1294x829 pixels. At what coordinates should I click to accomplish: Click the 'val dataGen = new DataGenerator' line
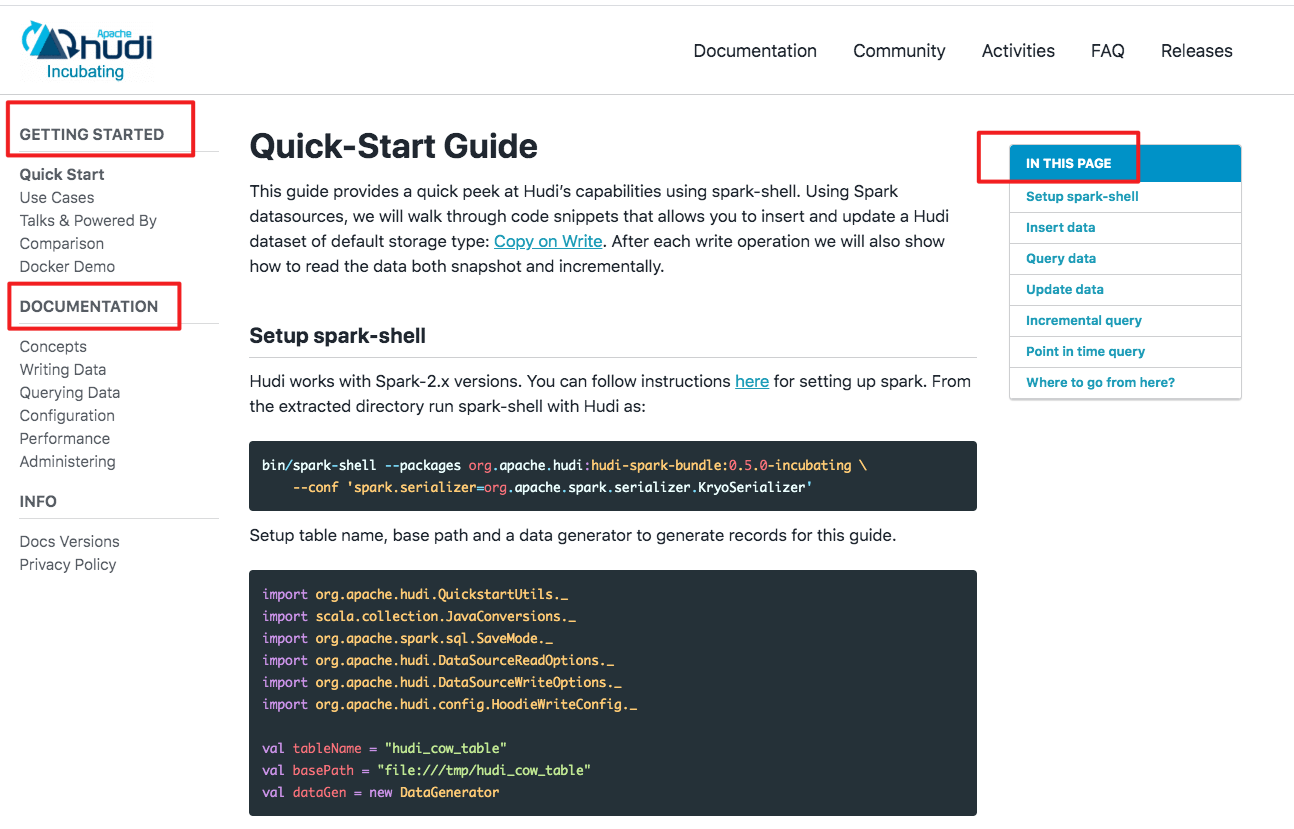coord(381,792)
